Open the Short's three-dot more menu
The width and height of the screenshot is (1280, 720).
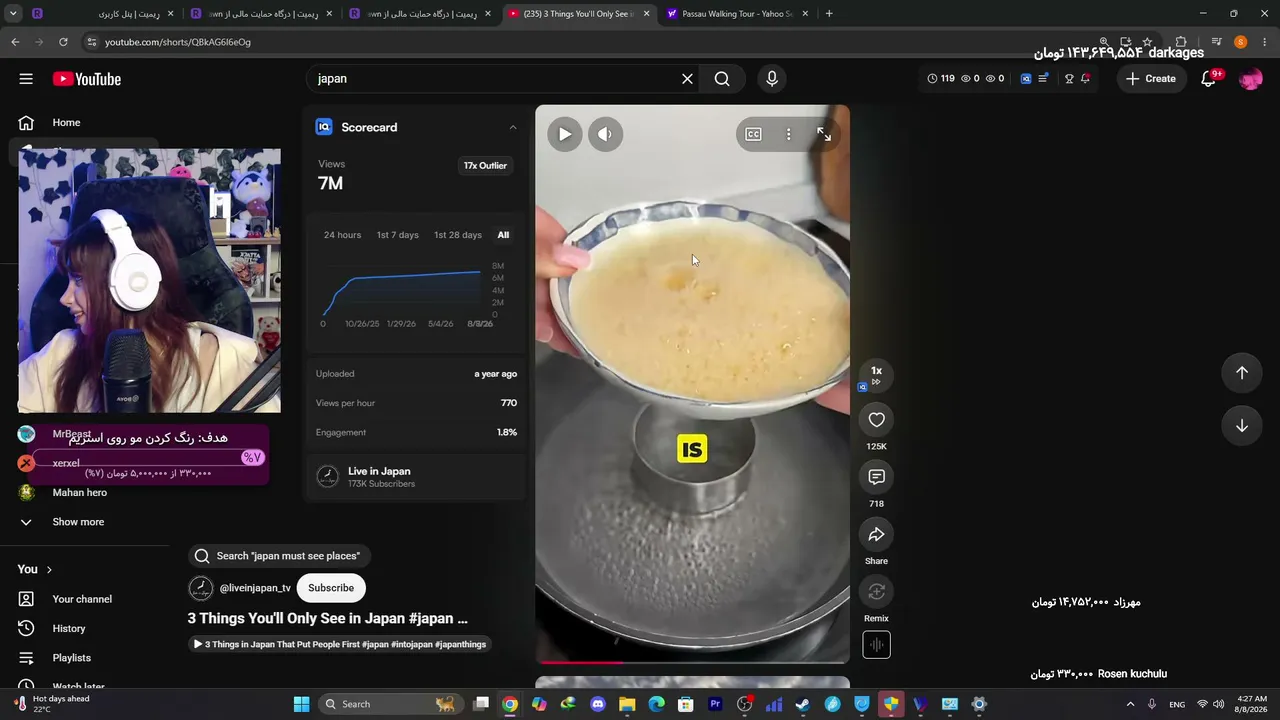point(788,134)
